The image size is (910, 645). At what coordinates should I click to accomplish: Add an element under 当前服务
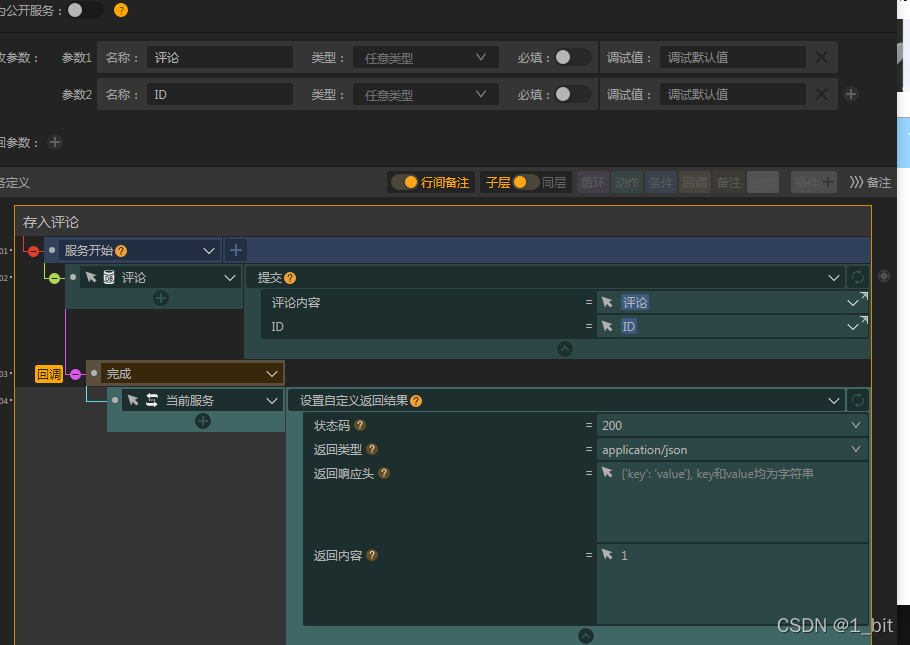pyautogui.click(x=203, y=421)
